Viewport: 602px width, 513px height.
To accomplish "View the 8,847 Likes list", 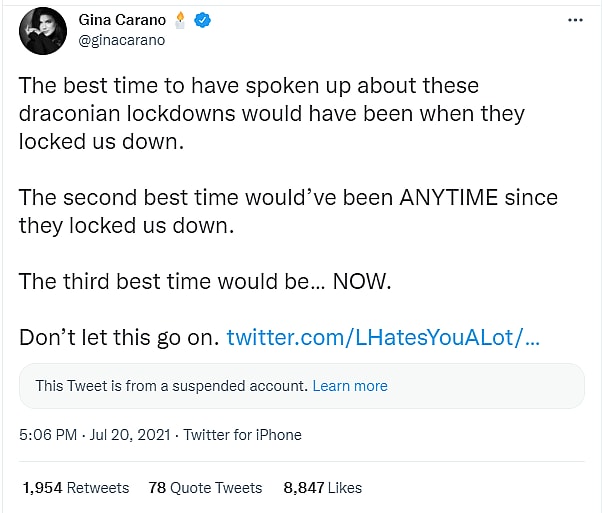I will pos(322,488).
